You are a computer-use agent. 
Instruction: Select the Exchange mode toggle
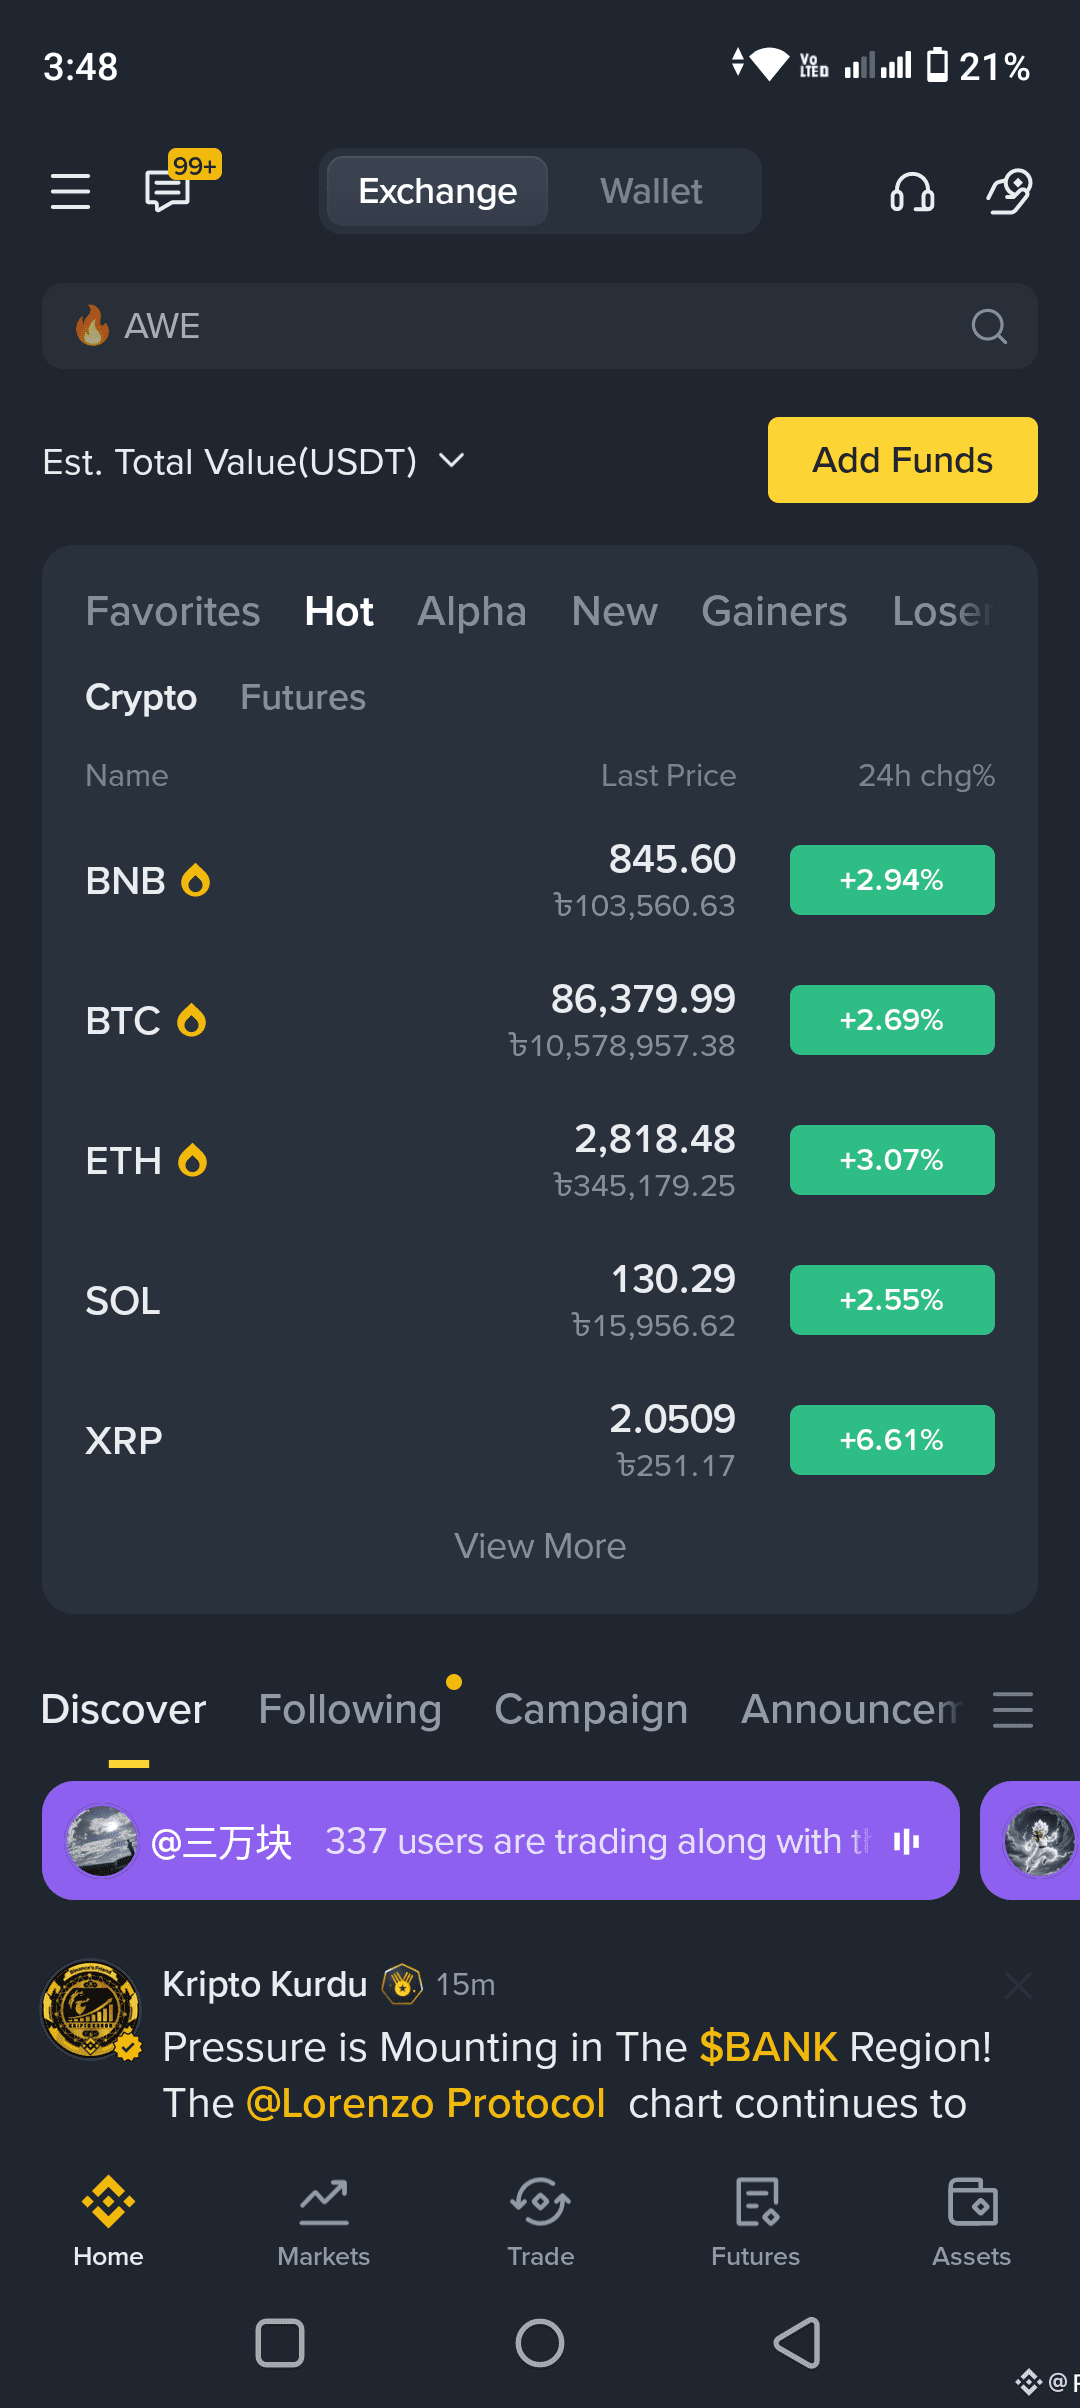(437, 191)
